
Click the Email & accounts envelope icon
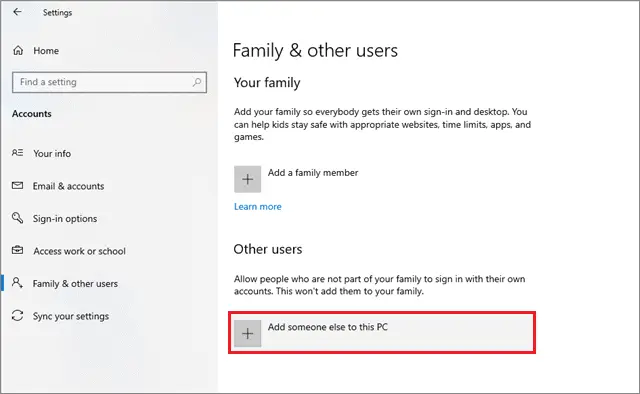[18, 185]
